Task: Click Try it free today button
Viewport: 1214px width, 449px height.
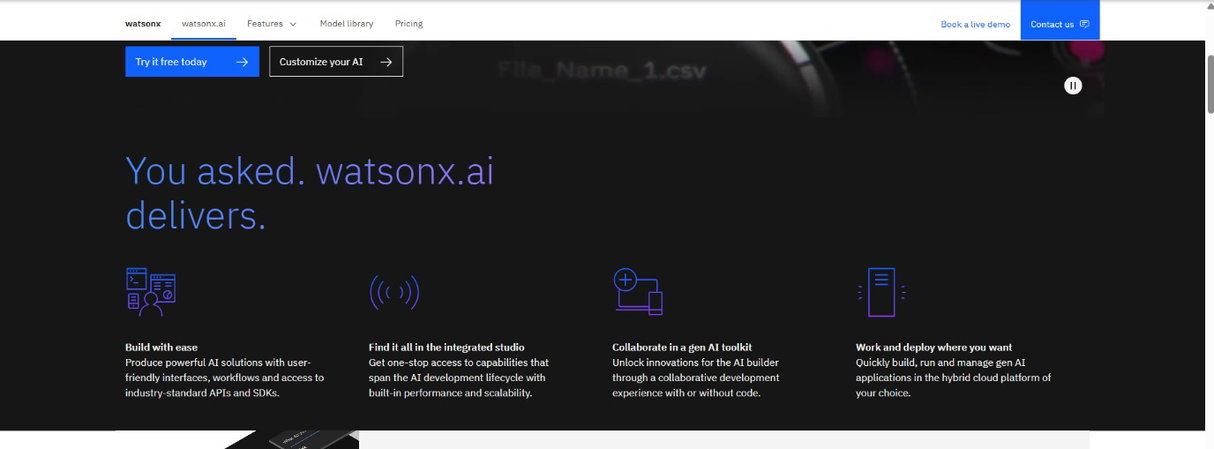Action: point(192,62)
